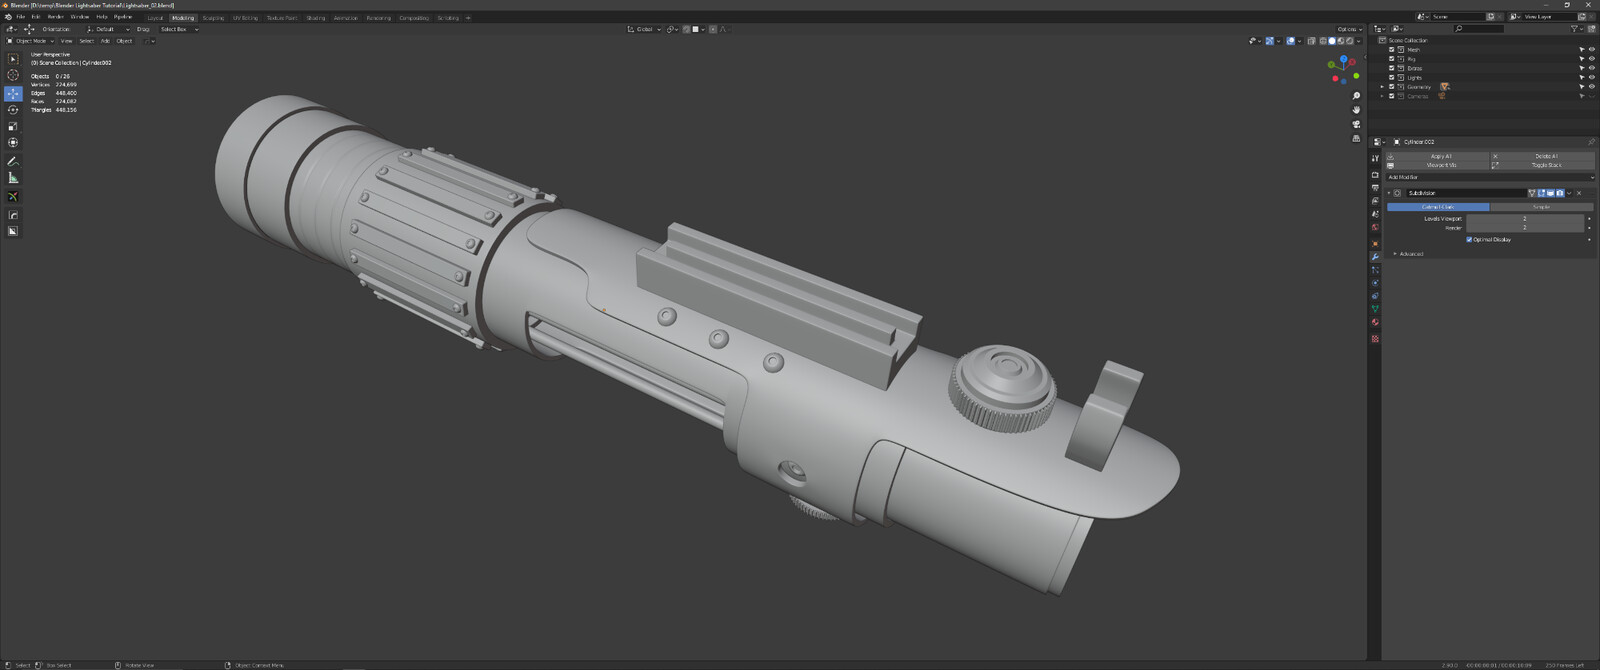Select the Measure tool

(13, 178)
